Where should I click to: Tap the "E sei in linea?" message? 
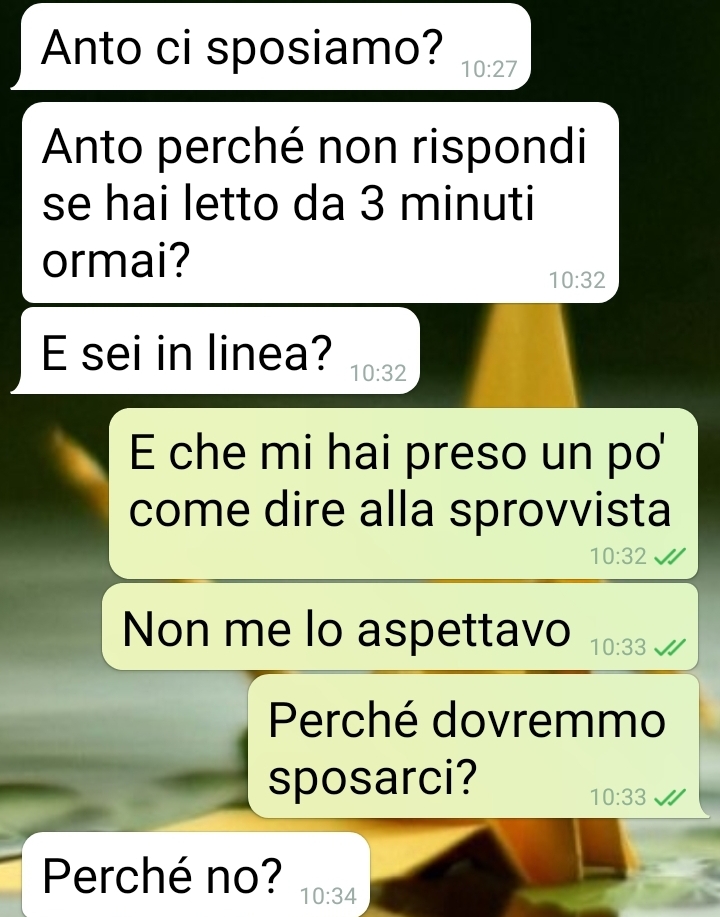pos(215,351)
